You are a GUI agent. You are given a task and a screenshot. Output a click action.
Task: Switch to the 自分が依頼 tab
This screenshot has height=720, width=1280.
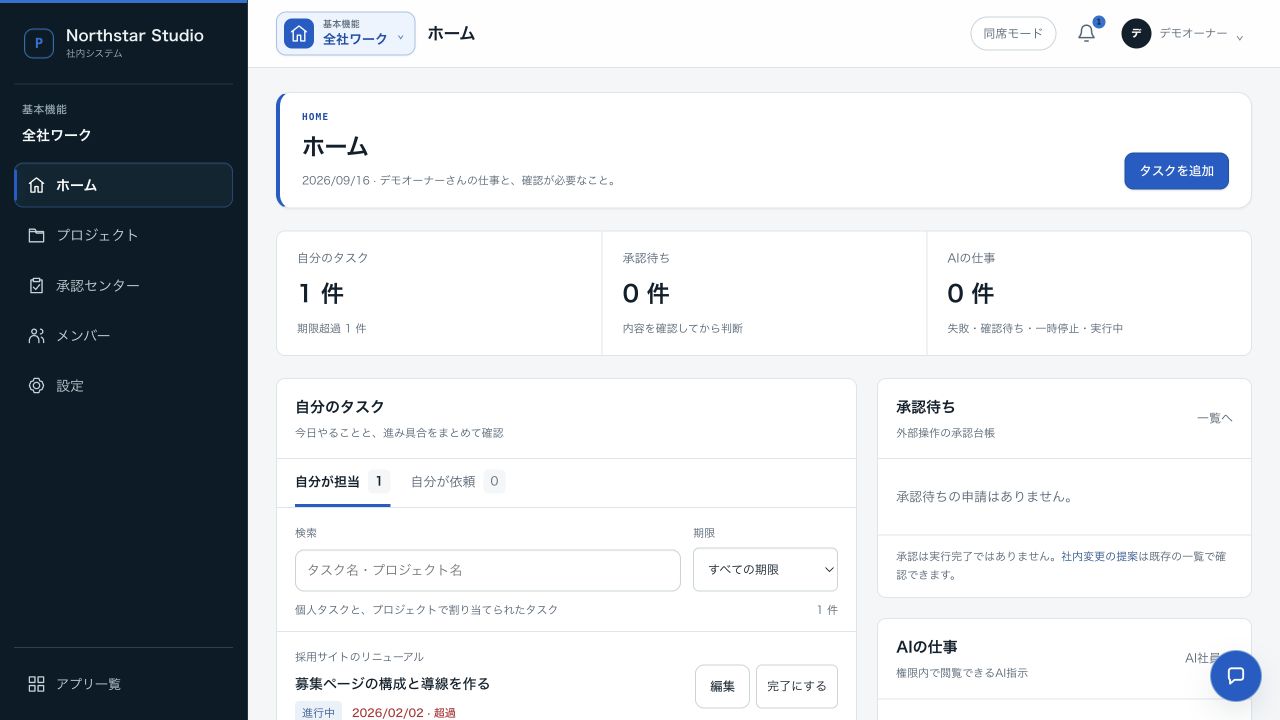458,482
